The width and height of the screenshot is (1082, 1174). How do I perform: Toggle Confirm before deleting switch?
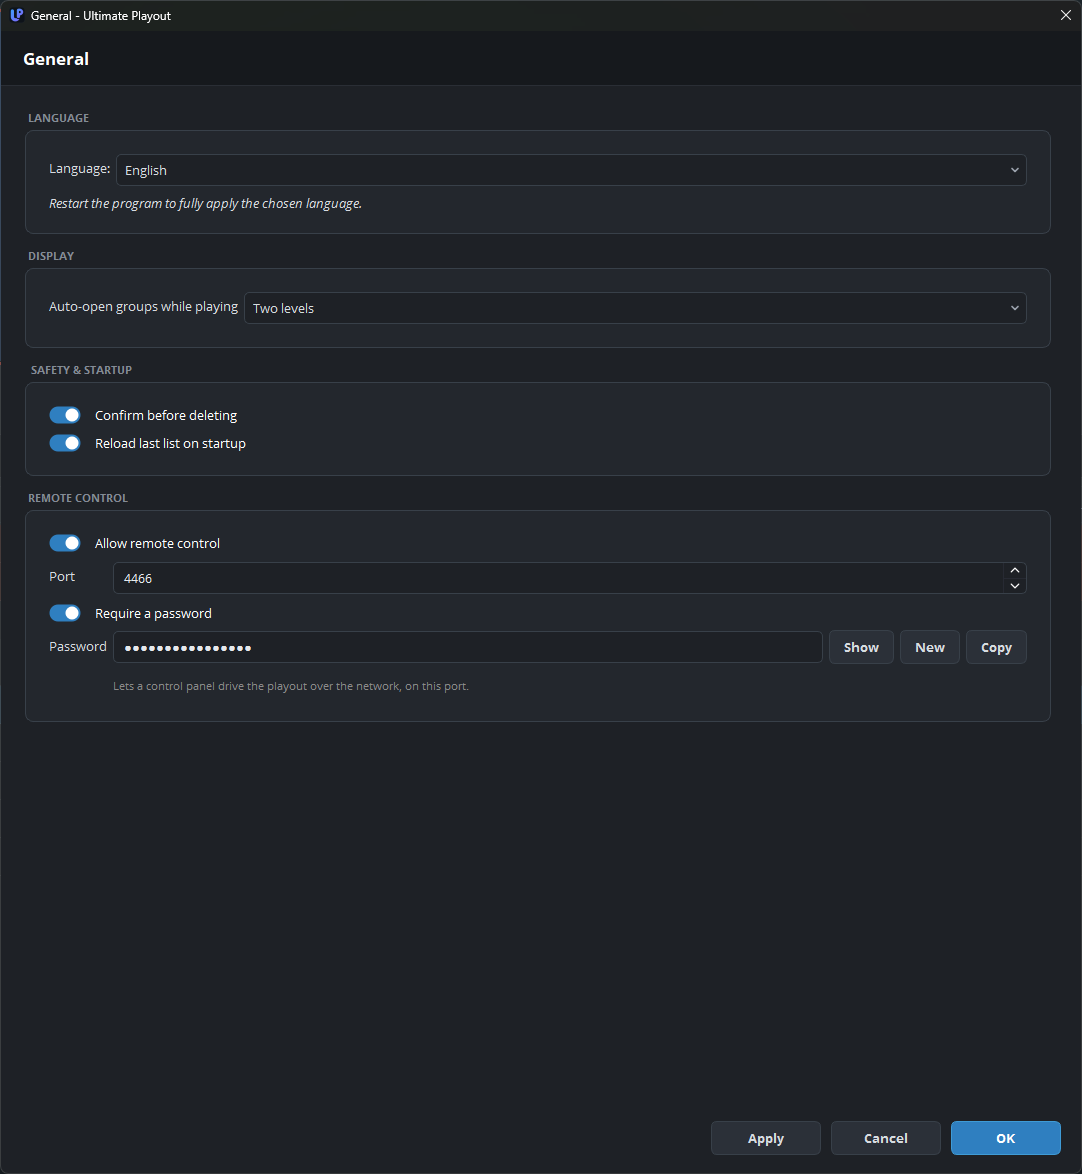coord(65,415)
